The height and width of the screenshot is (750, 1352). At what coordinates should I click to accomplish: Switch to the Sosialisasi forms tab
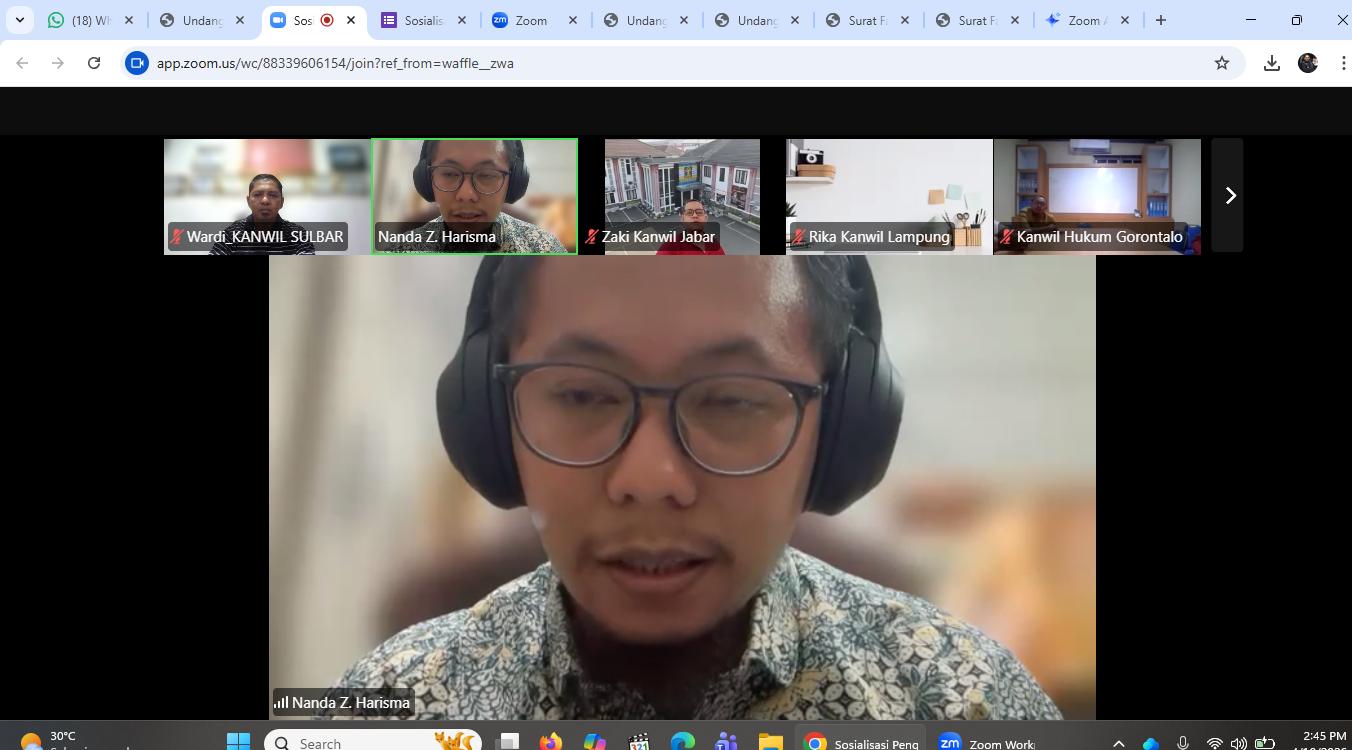pos(420,20)
